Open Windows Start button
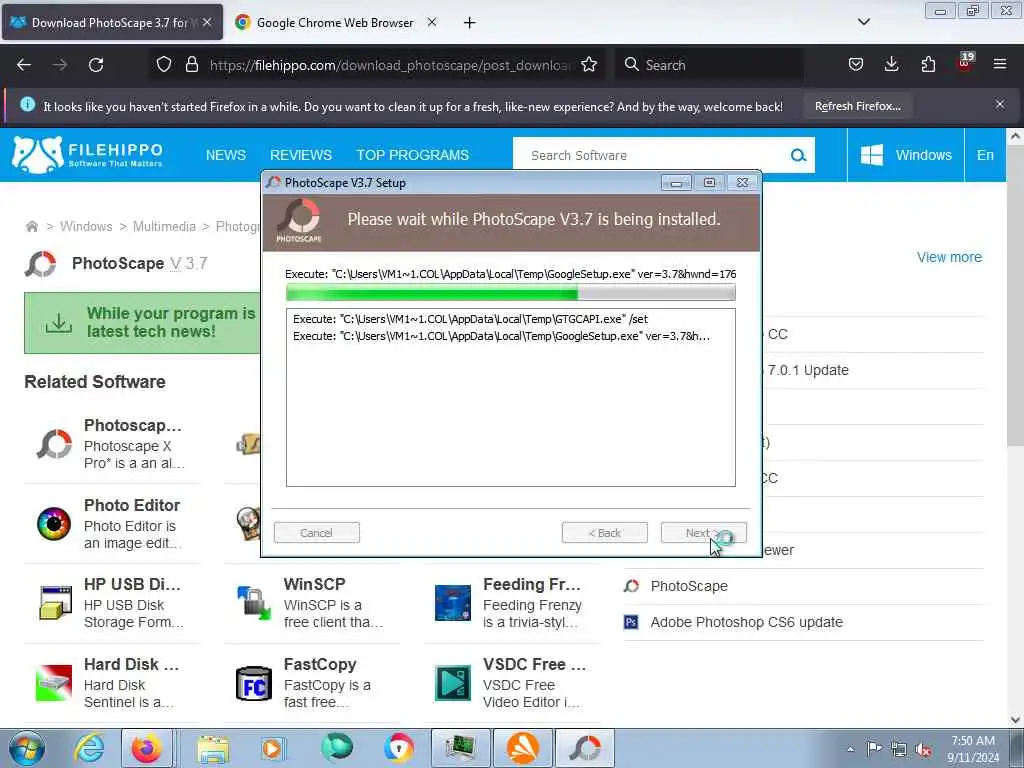 point(27,748)
